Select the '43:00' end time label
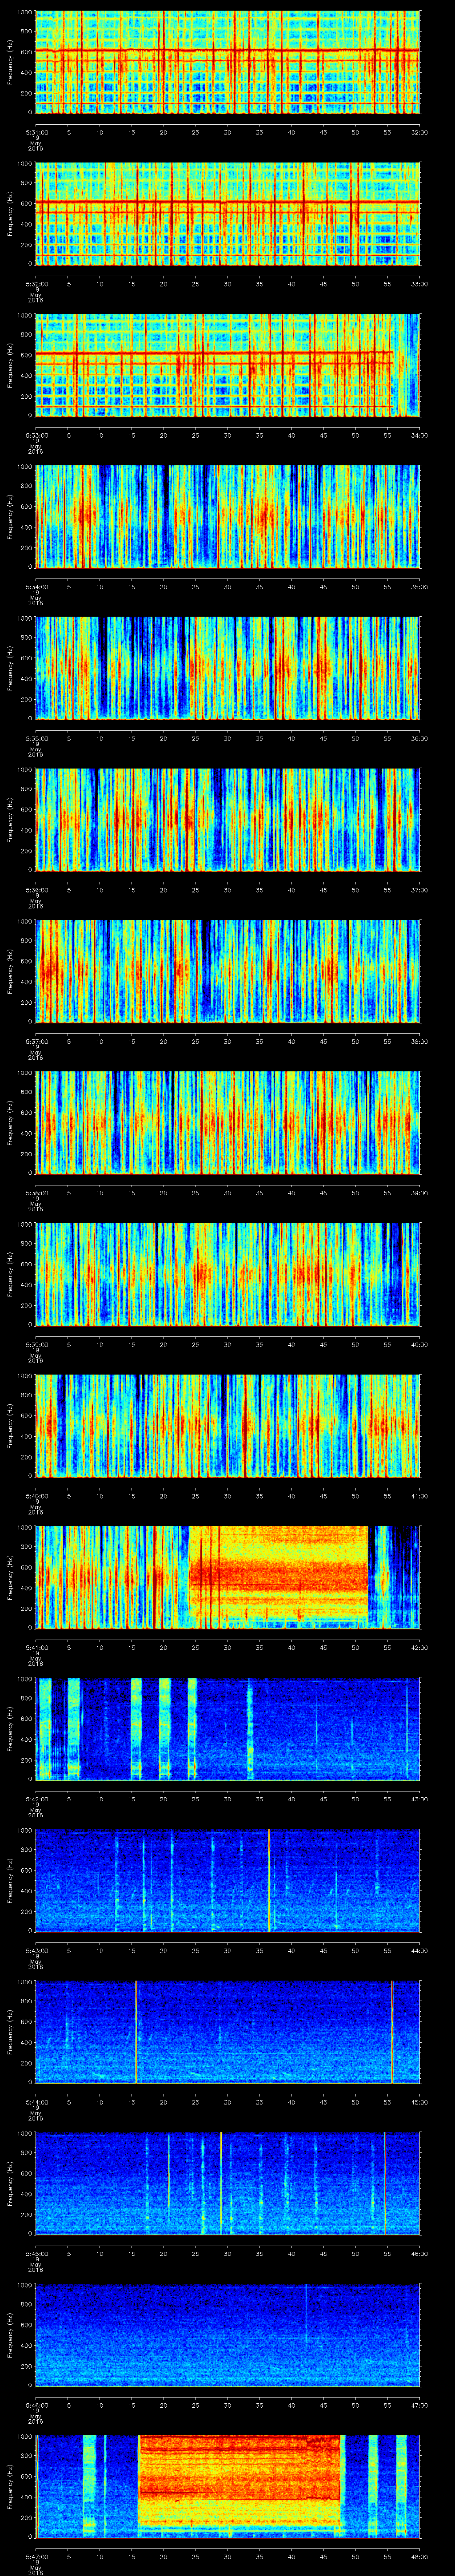The image size is (455, 2576). [x=419, y=1799]
